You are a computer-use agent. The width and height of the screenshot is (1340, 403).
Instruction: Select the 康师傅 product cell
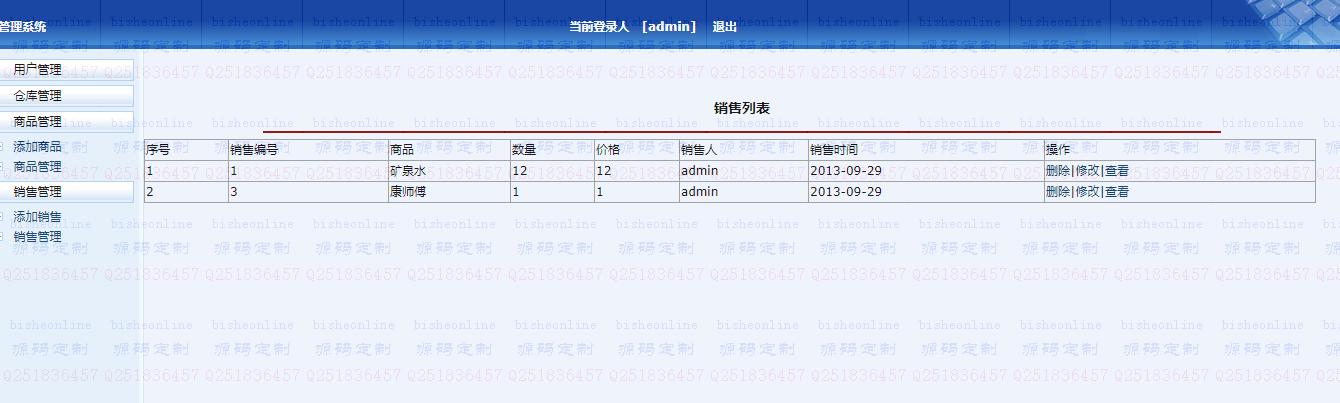449,192
